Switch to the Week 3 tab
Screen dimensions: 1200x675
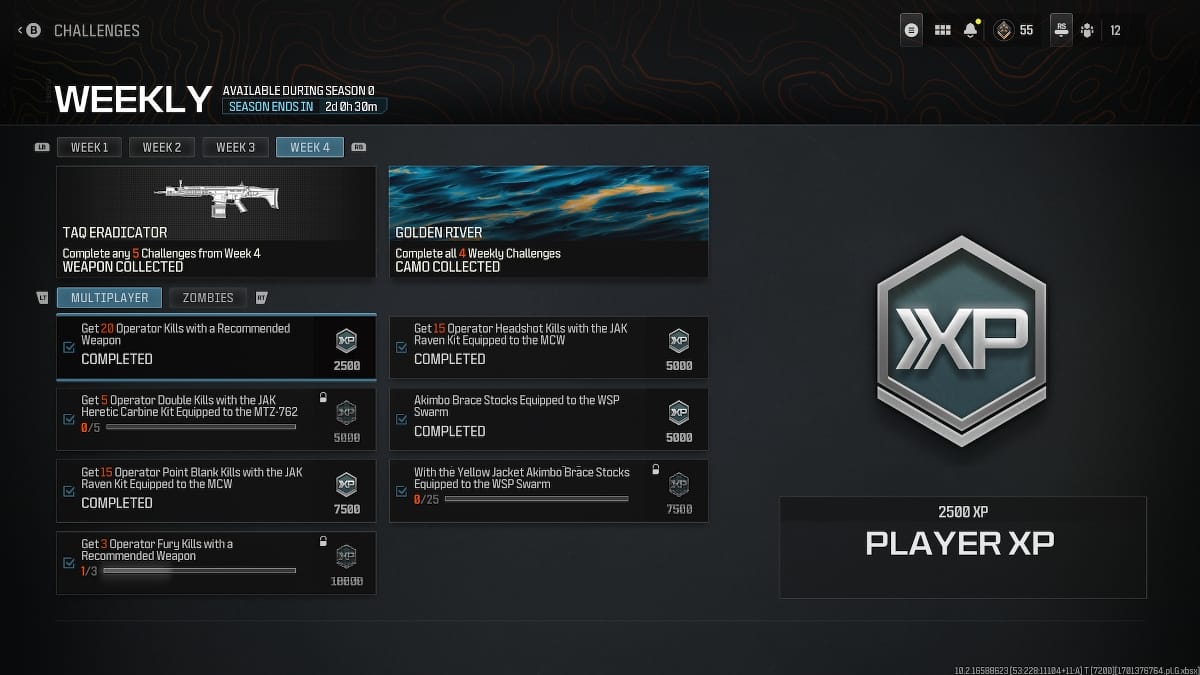click(235, 147)
